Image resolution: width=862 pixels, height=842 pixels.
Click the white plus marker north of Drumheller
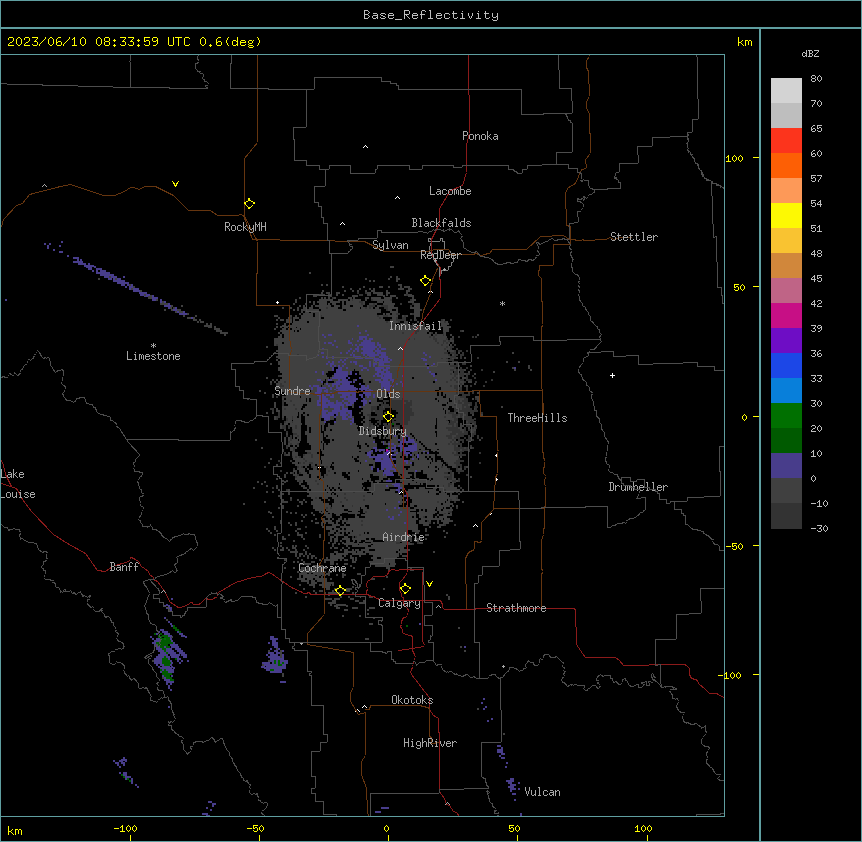612,375
